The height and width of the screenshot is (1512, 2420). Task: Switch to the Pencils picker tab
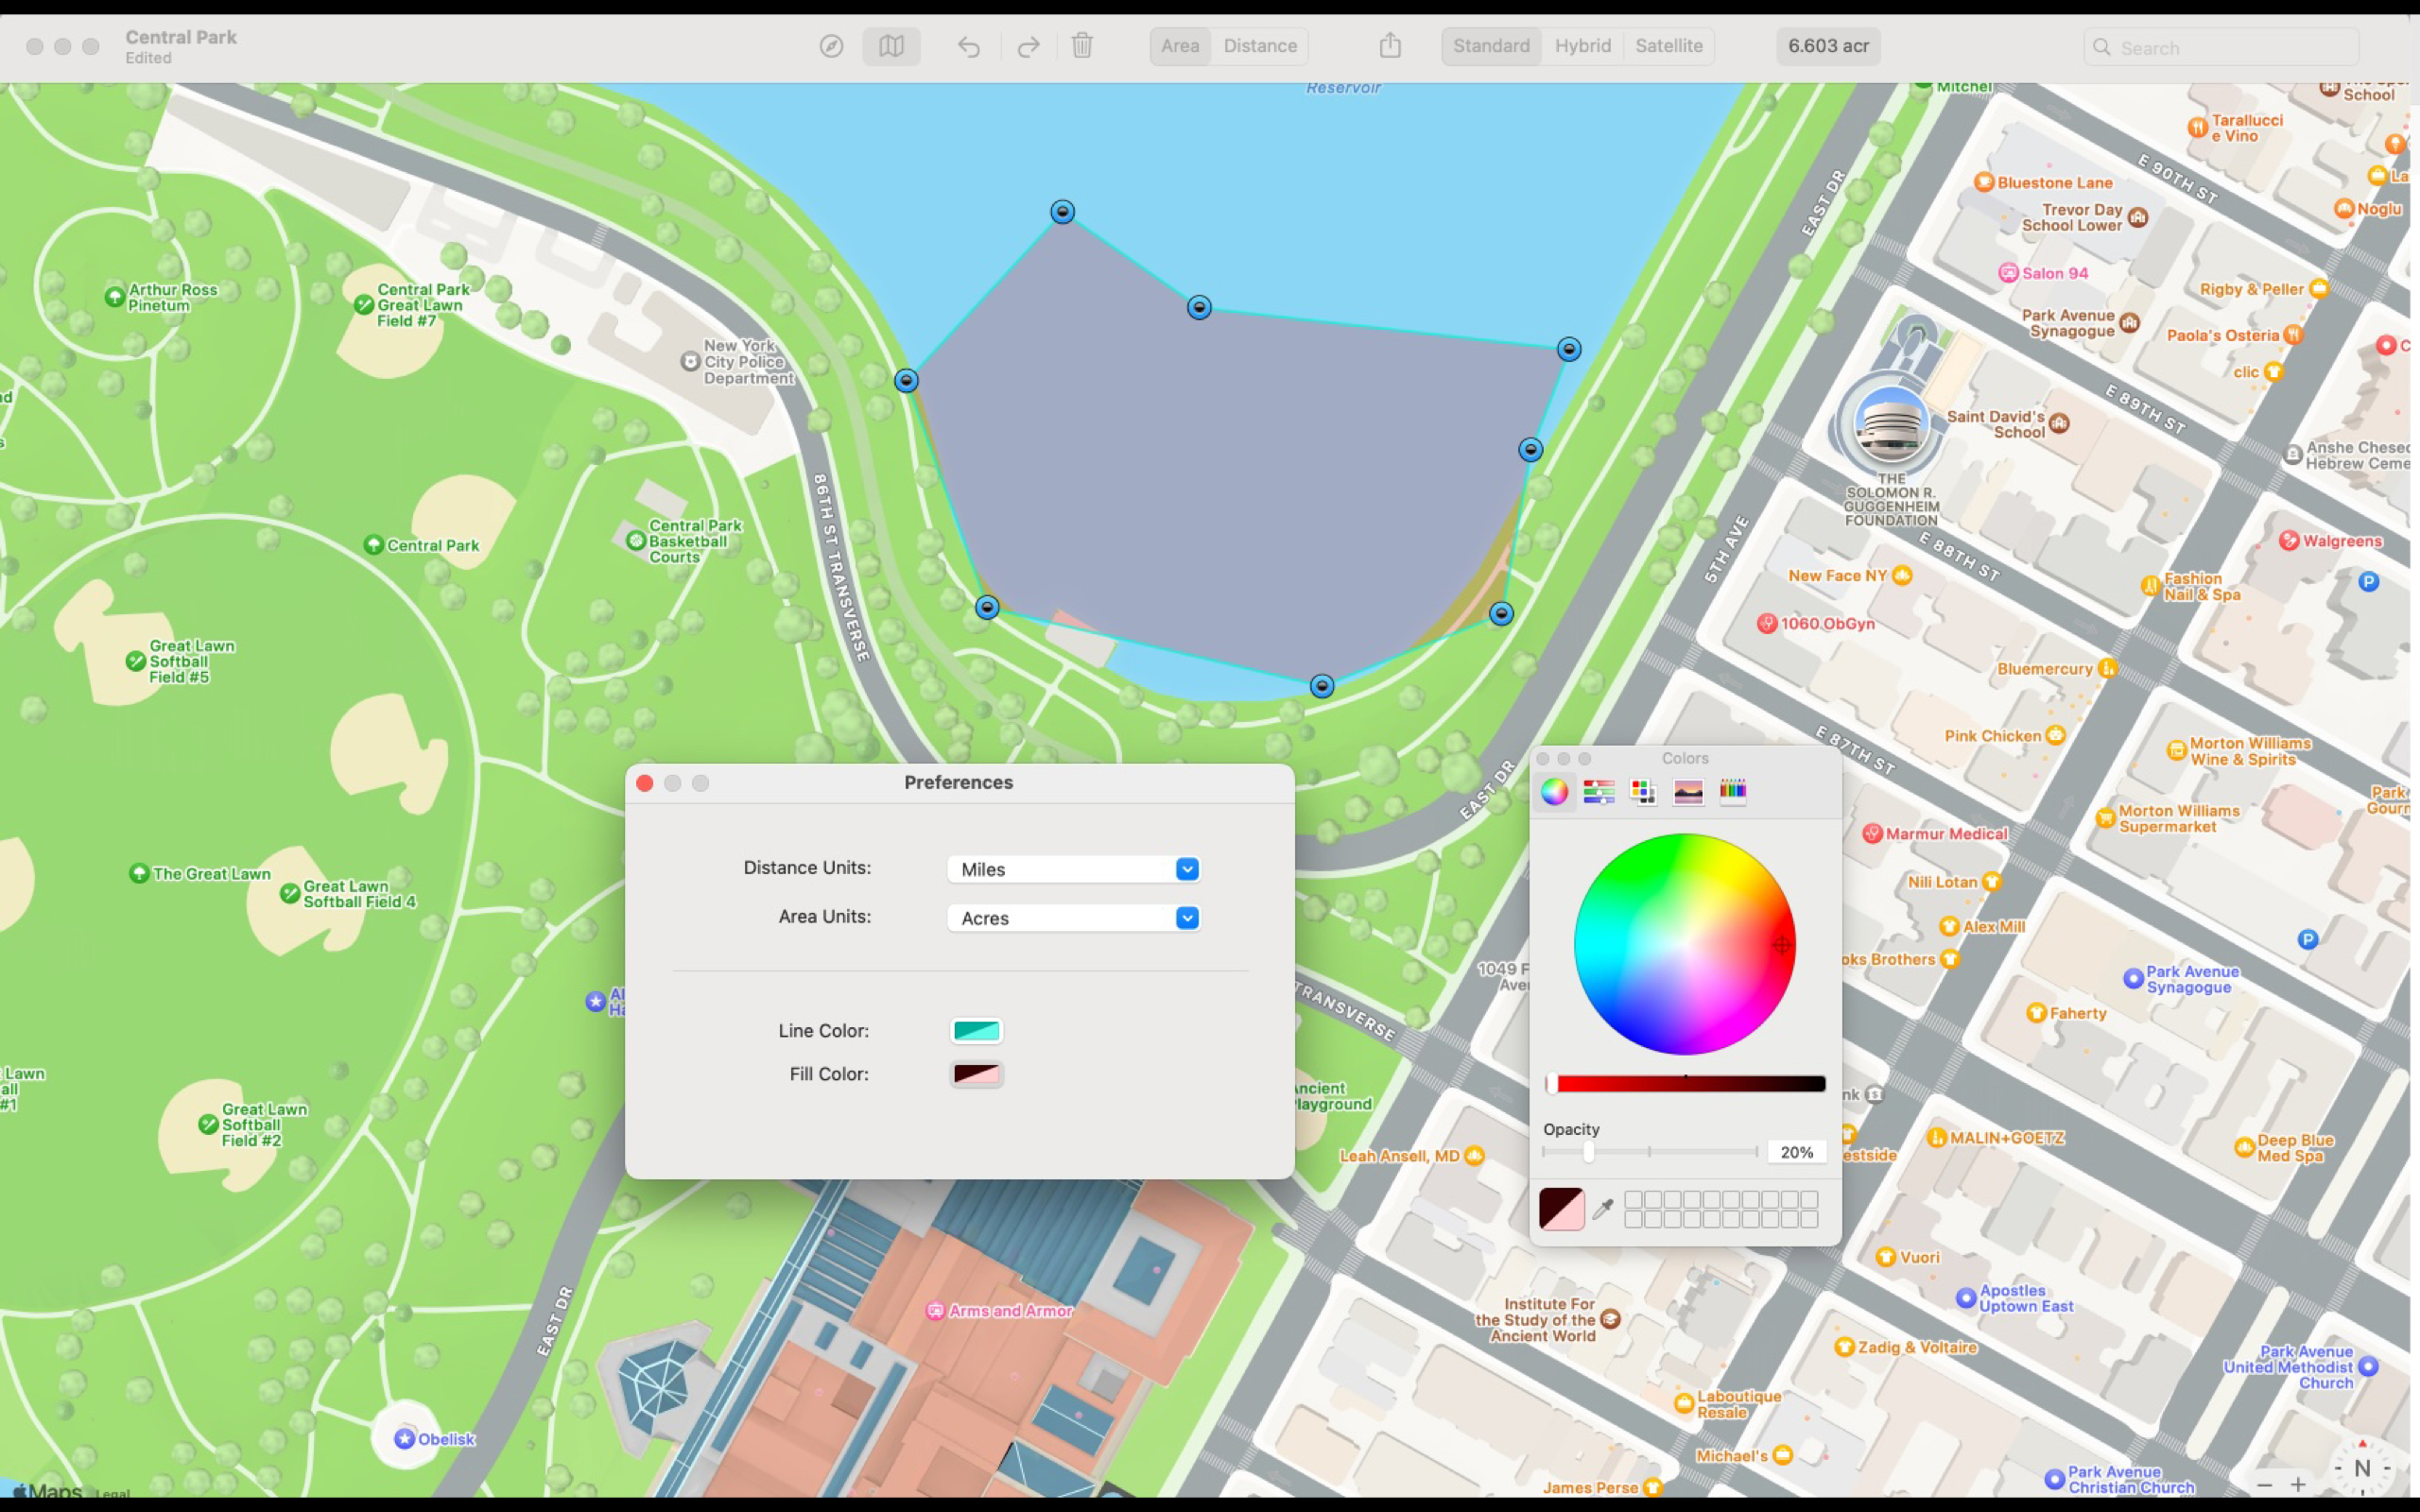1733,792
